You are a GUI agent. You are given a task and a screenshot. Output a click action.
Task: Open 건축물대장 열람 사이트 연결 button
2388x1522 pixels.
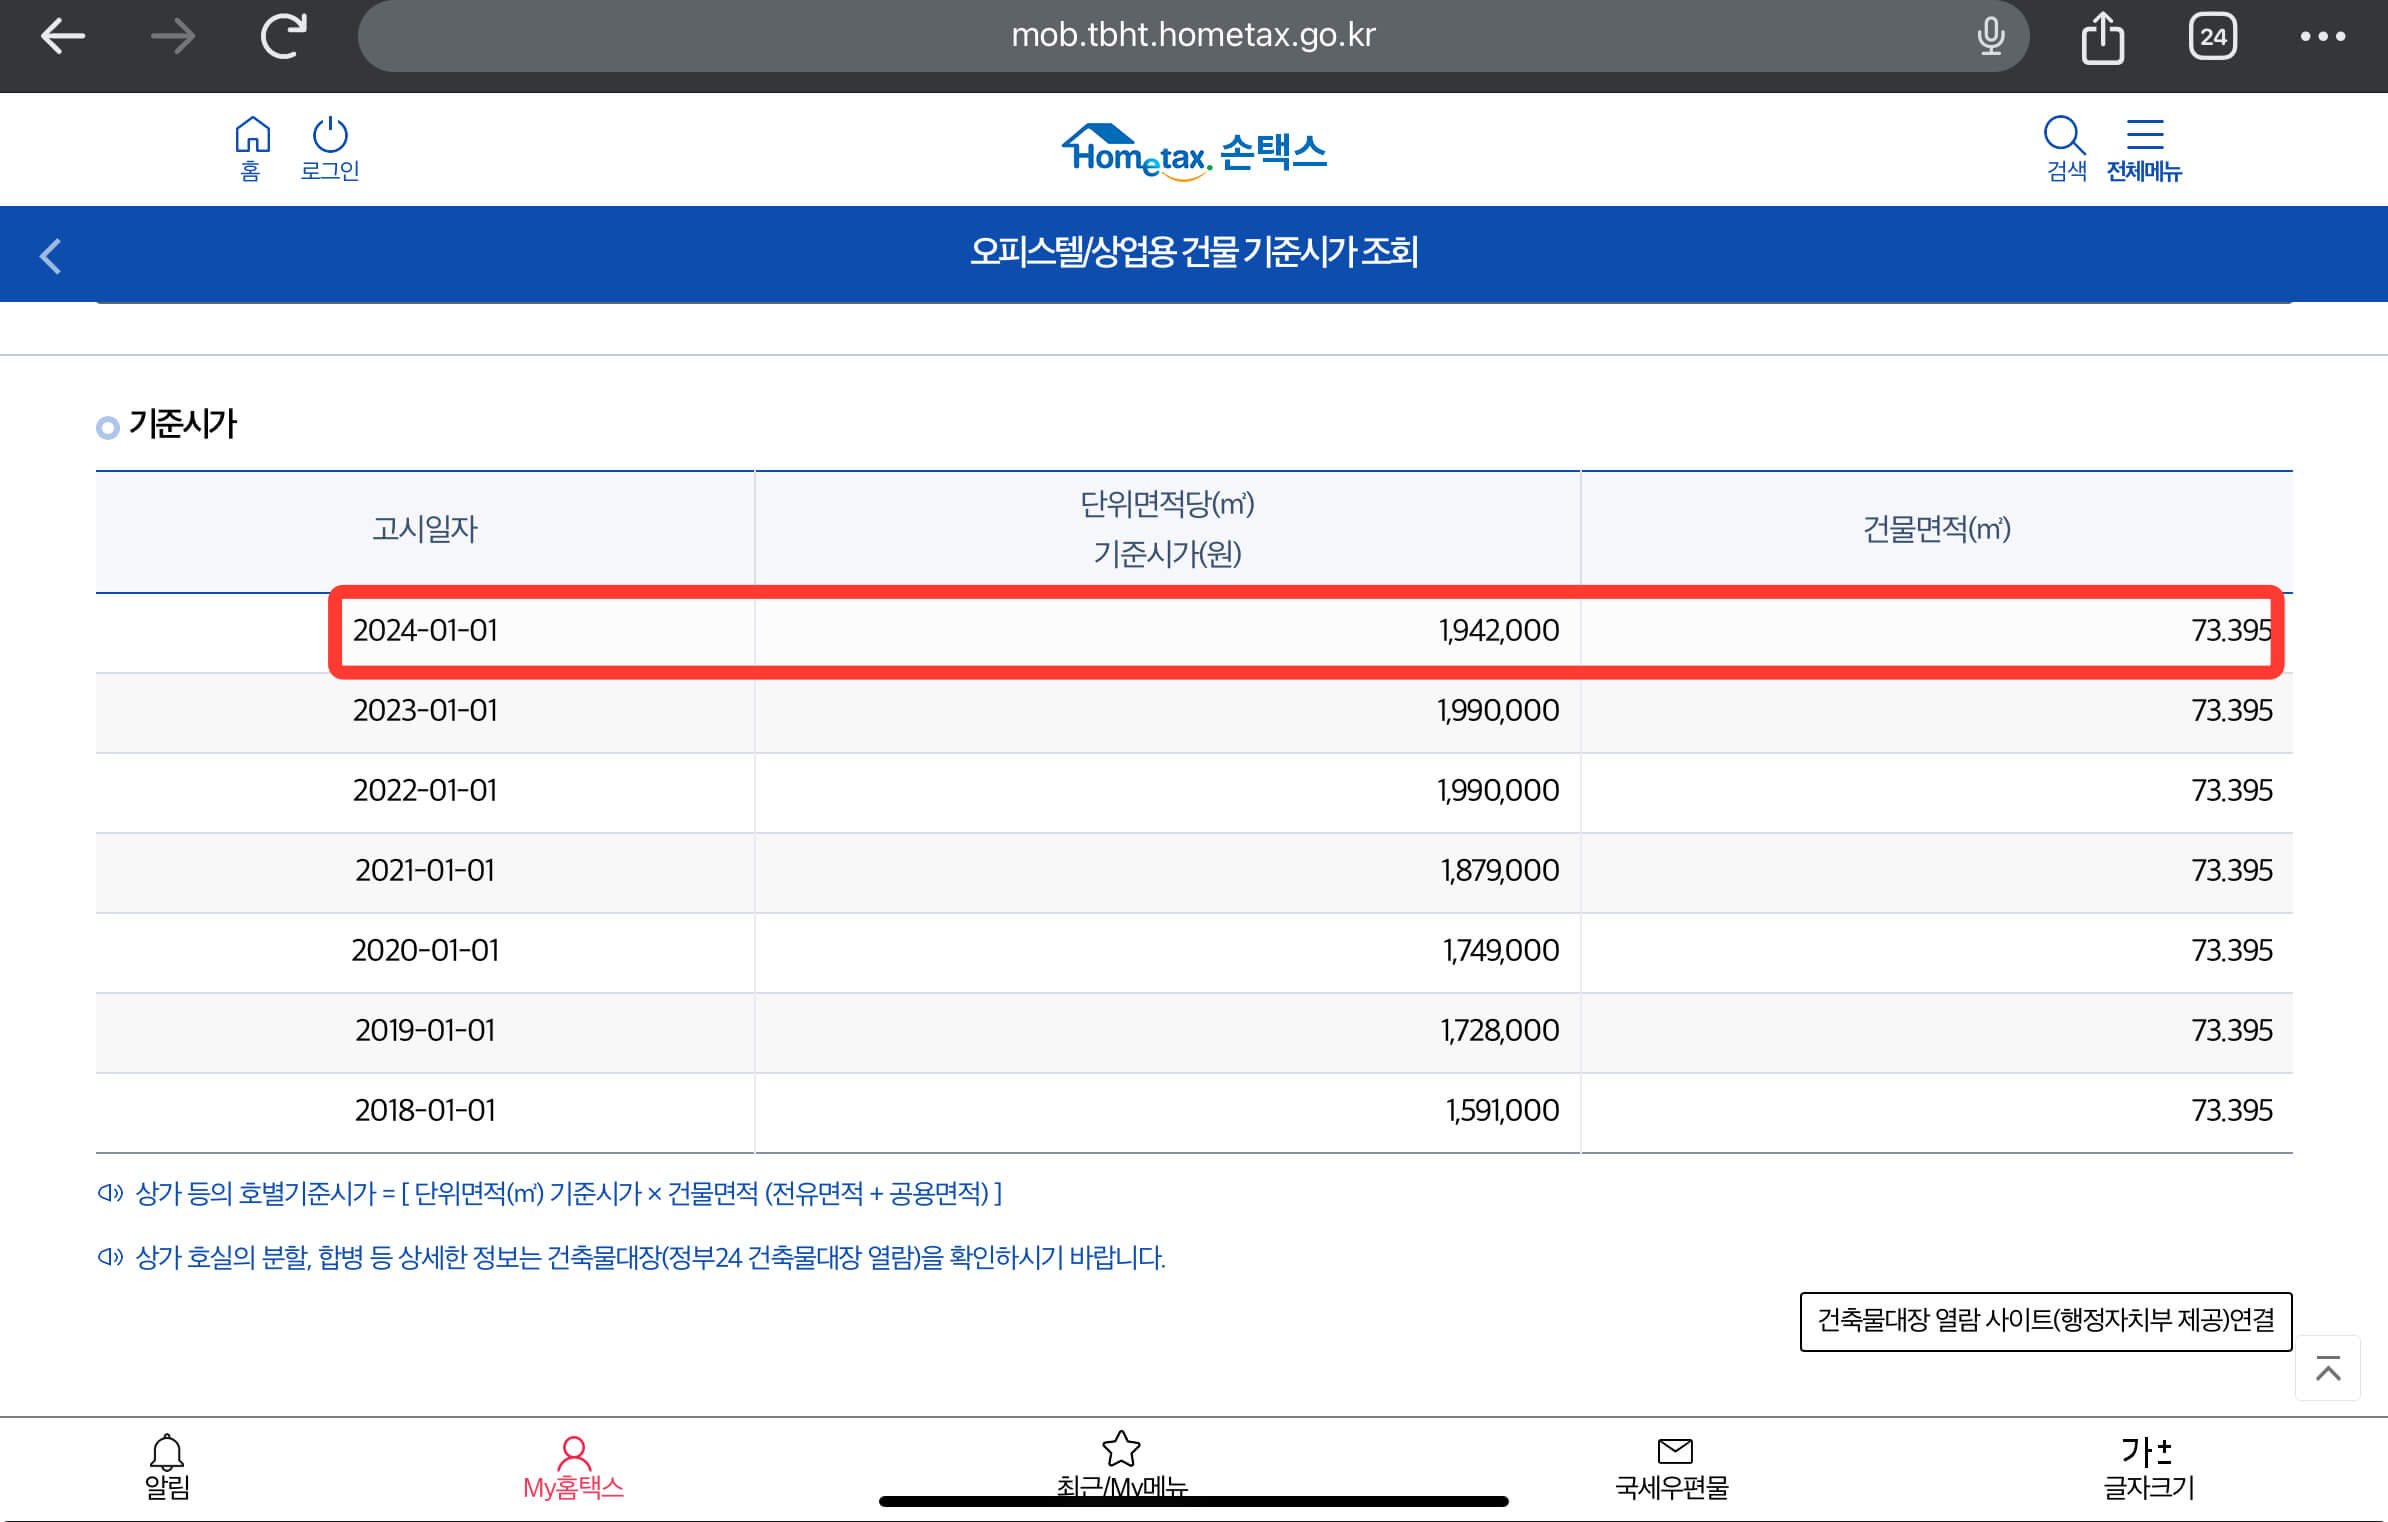pyautogui.click(x=2045, y=1321)
